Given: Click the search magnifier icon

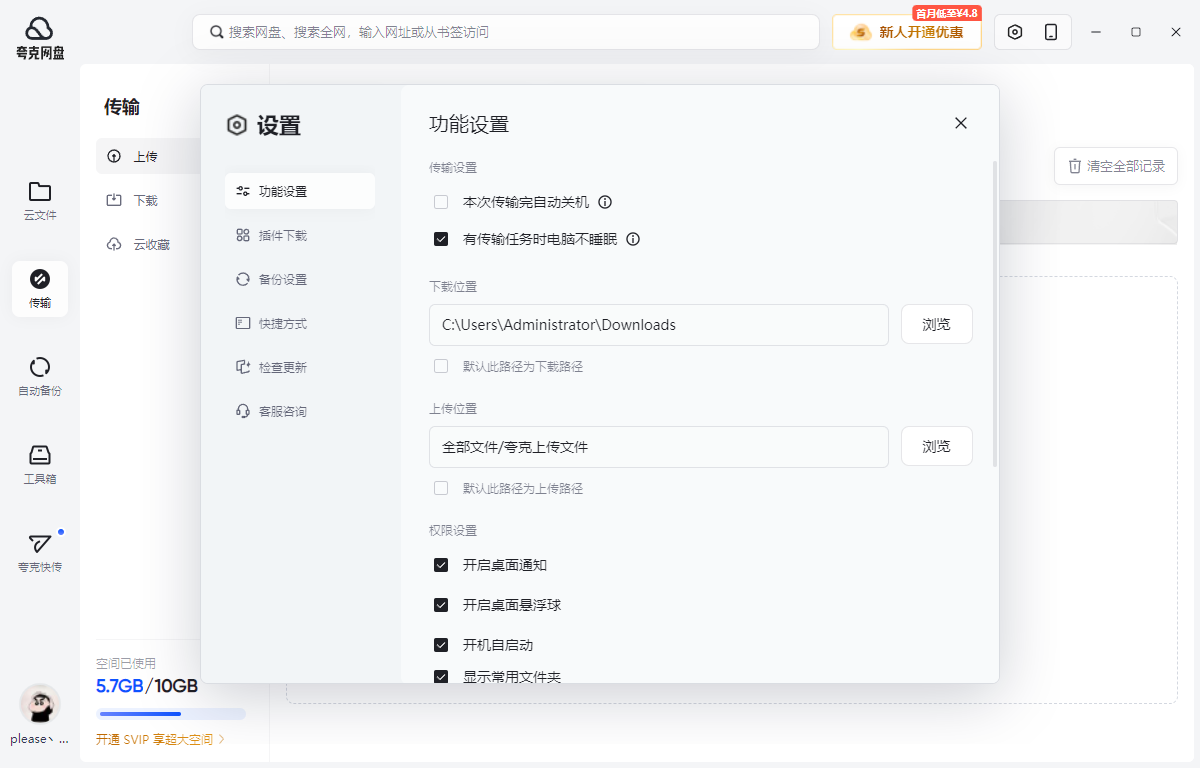Looking at the screenshot, I should (216, 32).
